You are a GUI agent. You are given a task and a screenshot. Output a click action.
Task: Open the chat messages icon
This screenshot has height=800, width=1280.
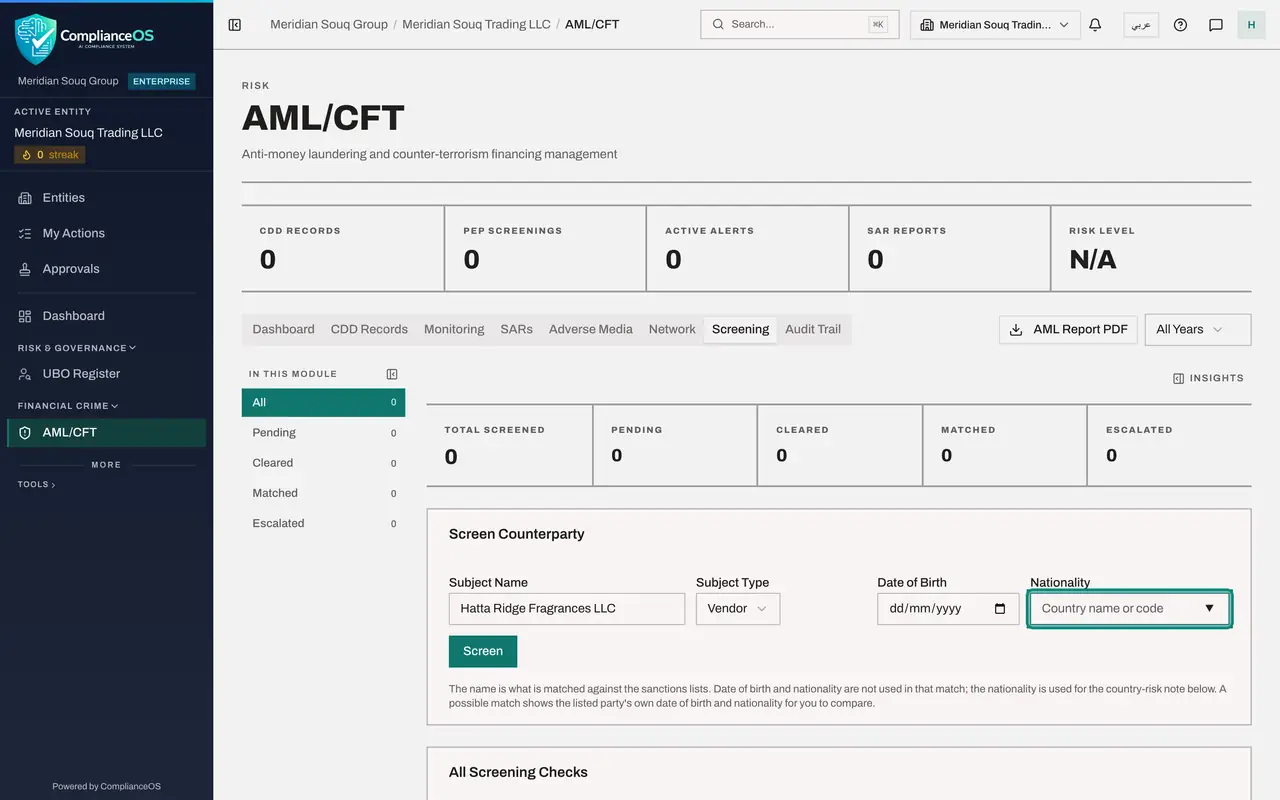1216,25
